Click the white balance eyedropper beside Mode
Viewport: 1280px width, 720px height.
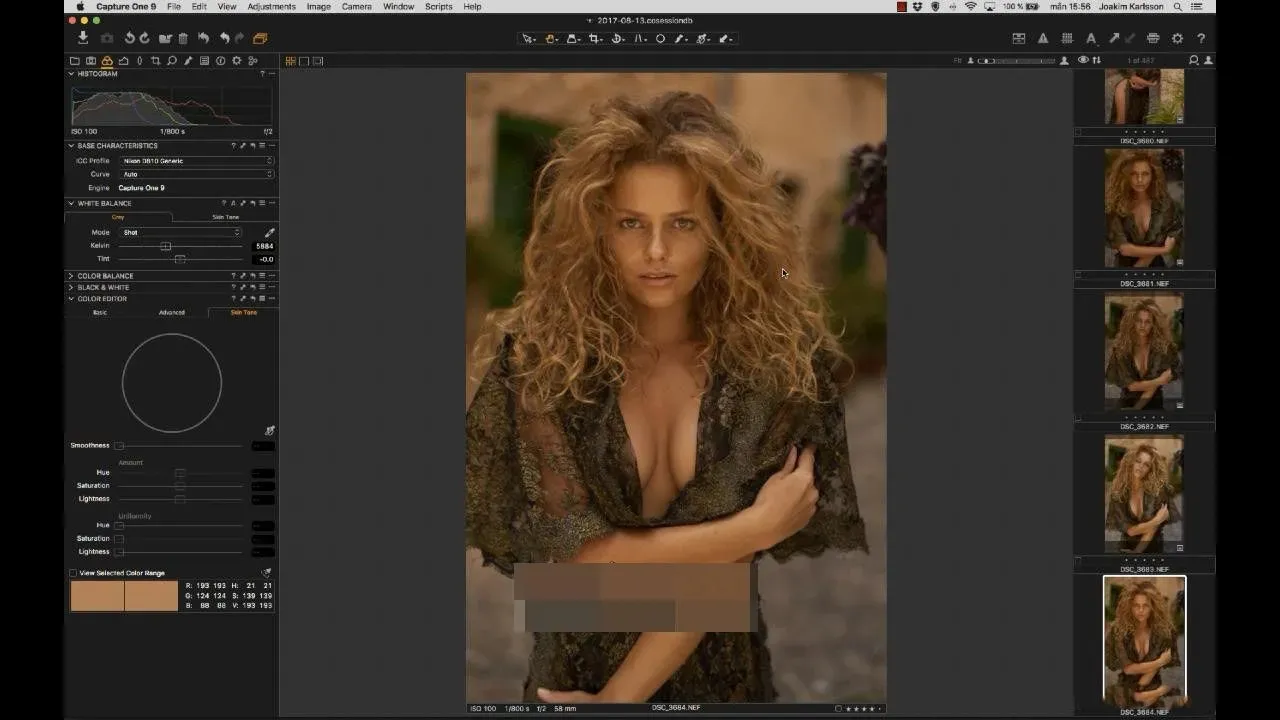pyautogui.click(x=269, y=232)
